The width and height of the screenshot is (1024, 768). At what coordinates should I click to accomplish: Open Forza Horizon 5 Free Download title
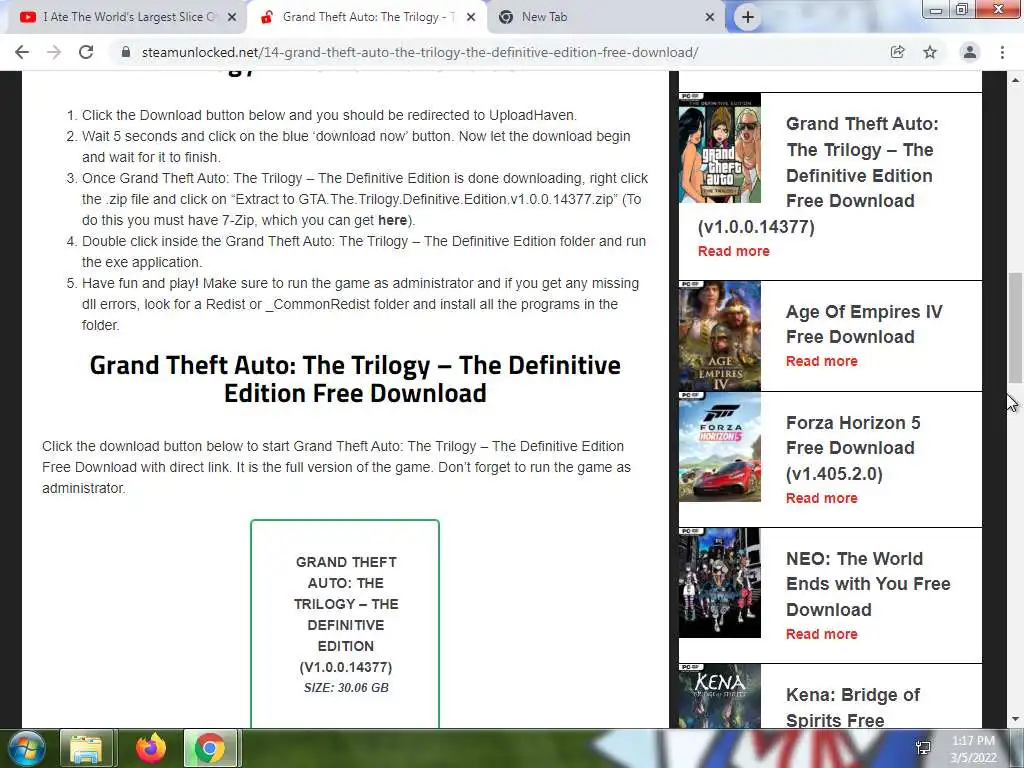[x=853, y=448]
